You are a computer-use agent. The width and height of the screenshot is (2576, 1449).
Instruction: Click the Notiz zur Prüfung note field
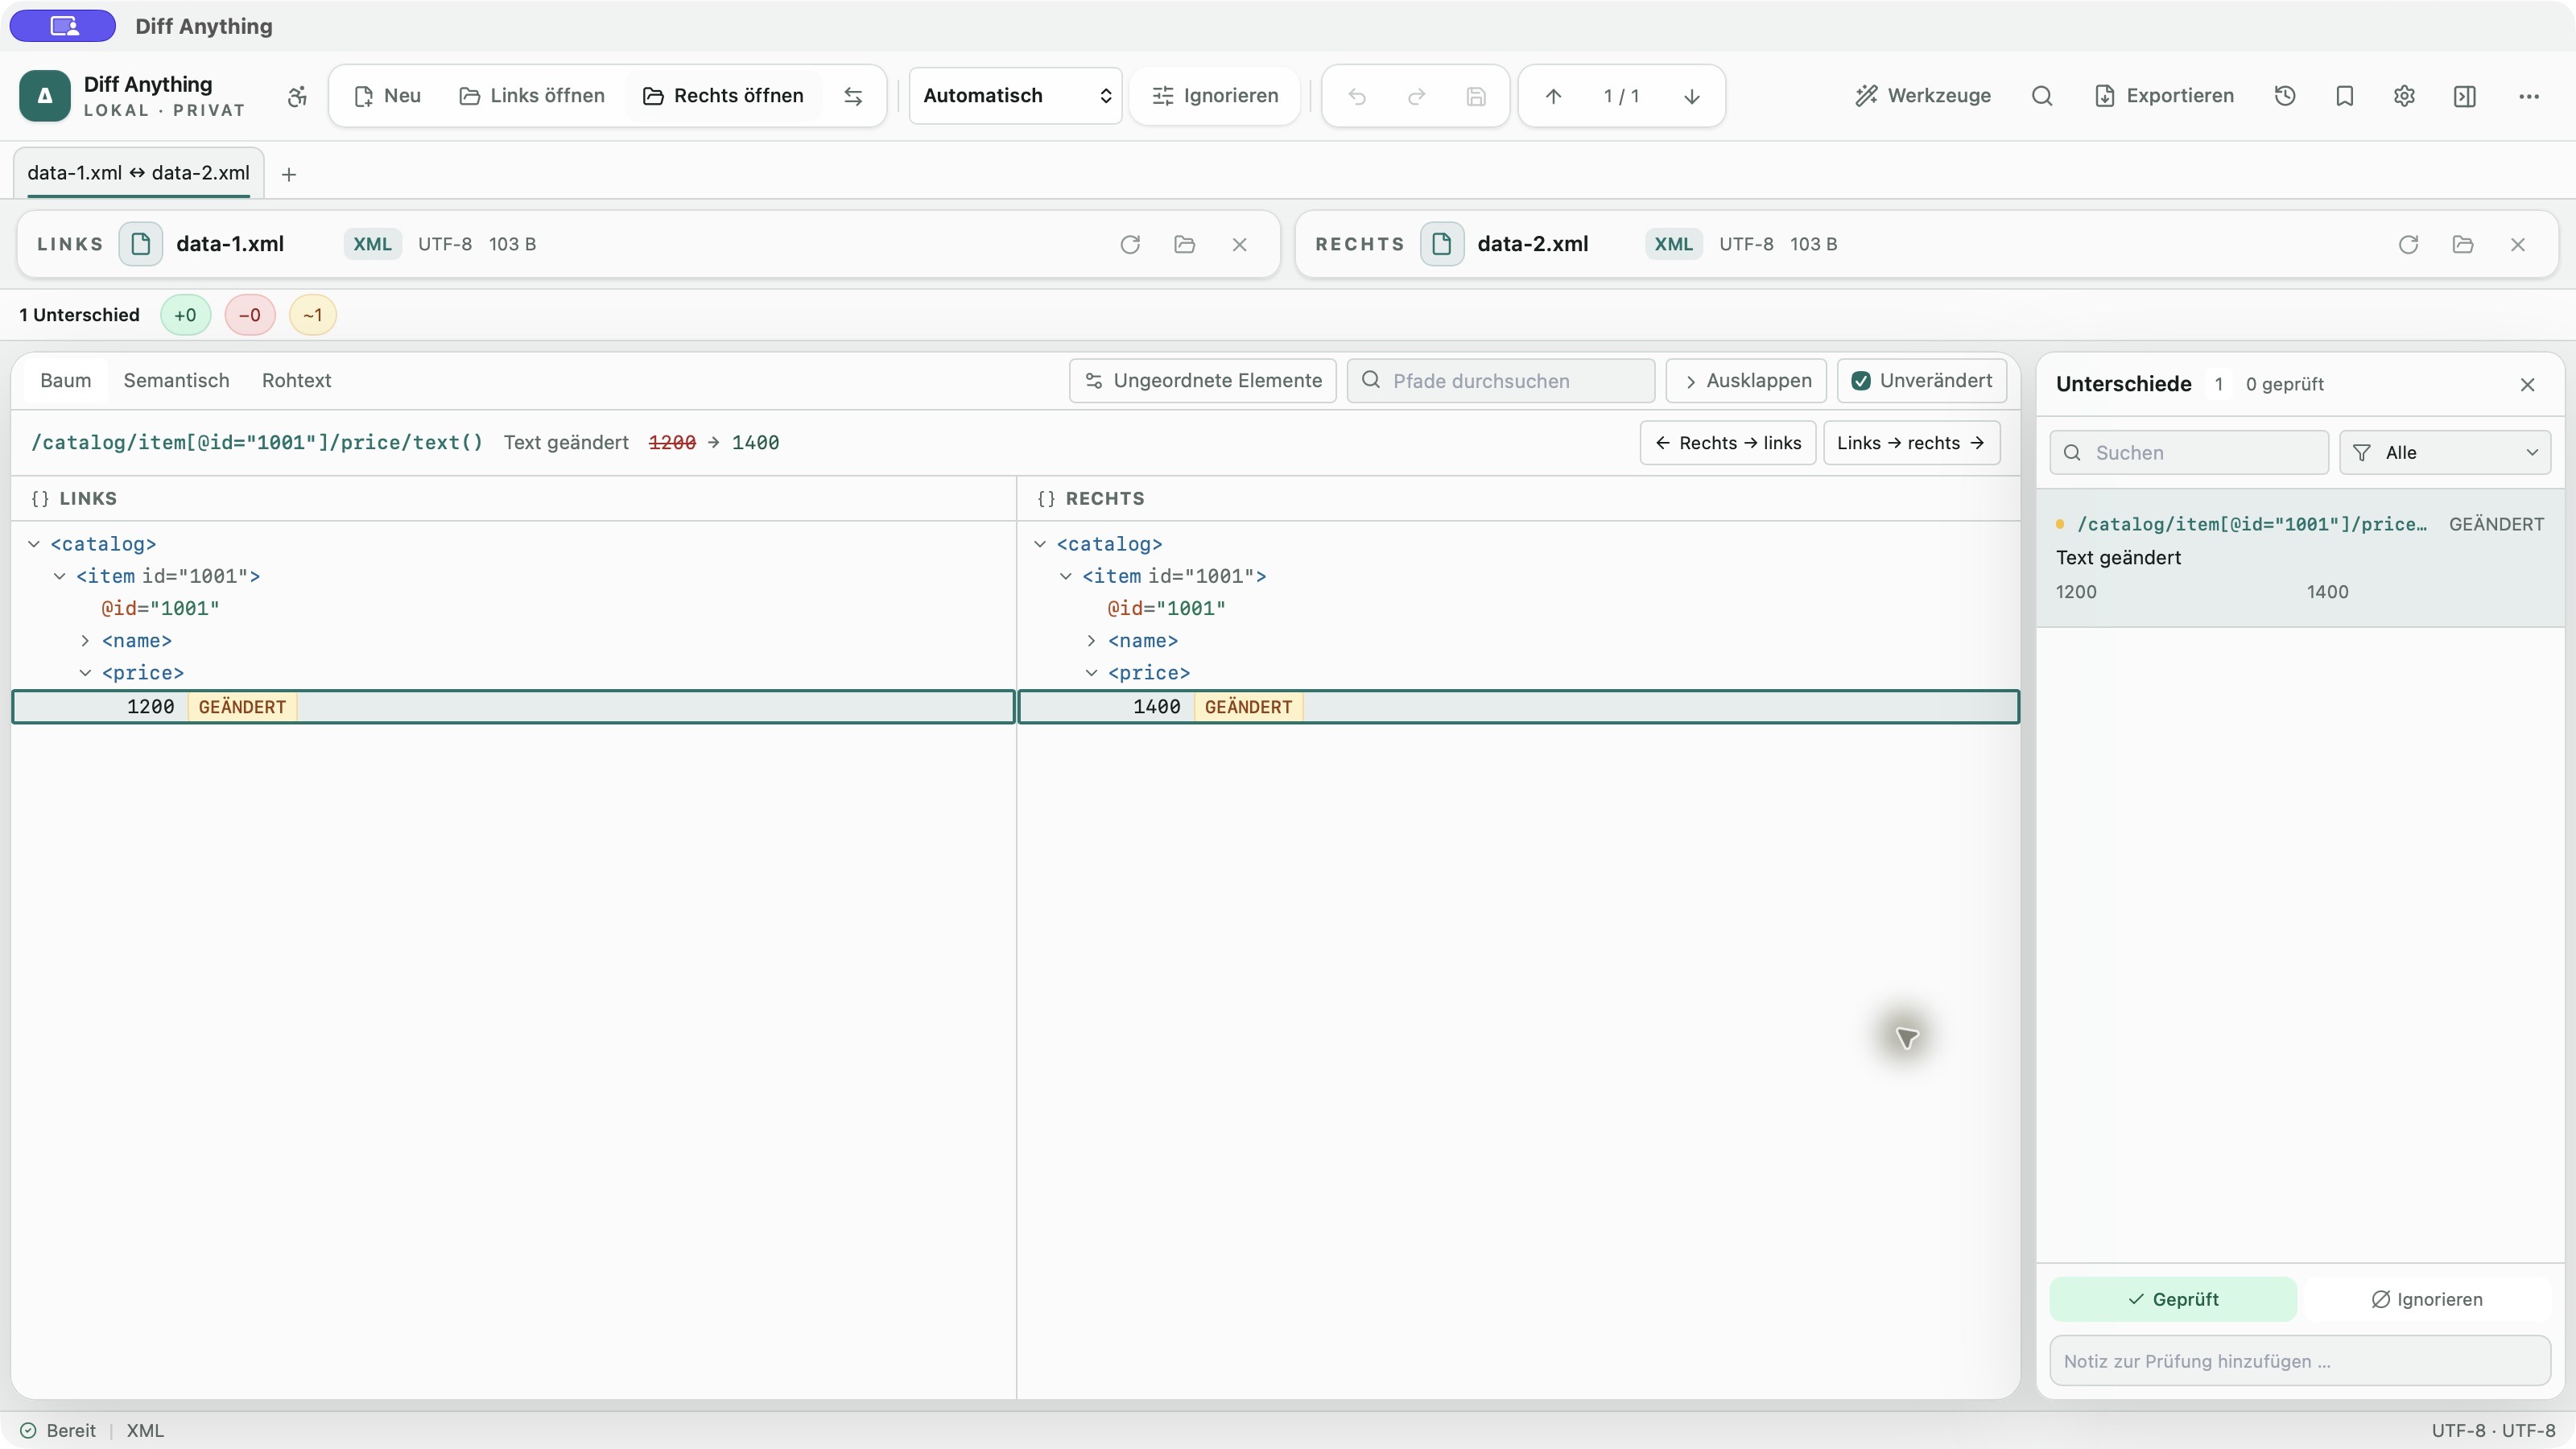2300,1361
